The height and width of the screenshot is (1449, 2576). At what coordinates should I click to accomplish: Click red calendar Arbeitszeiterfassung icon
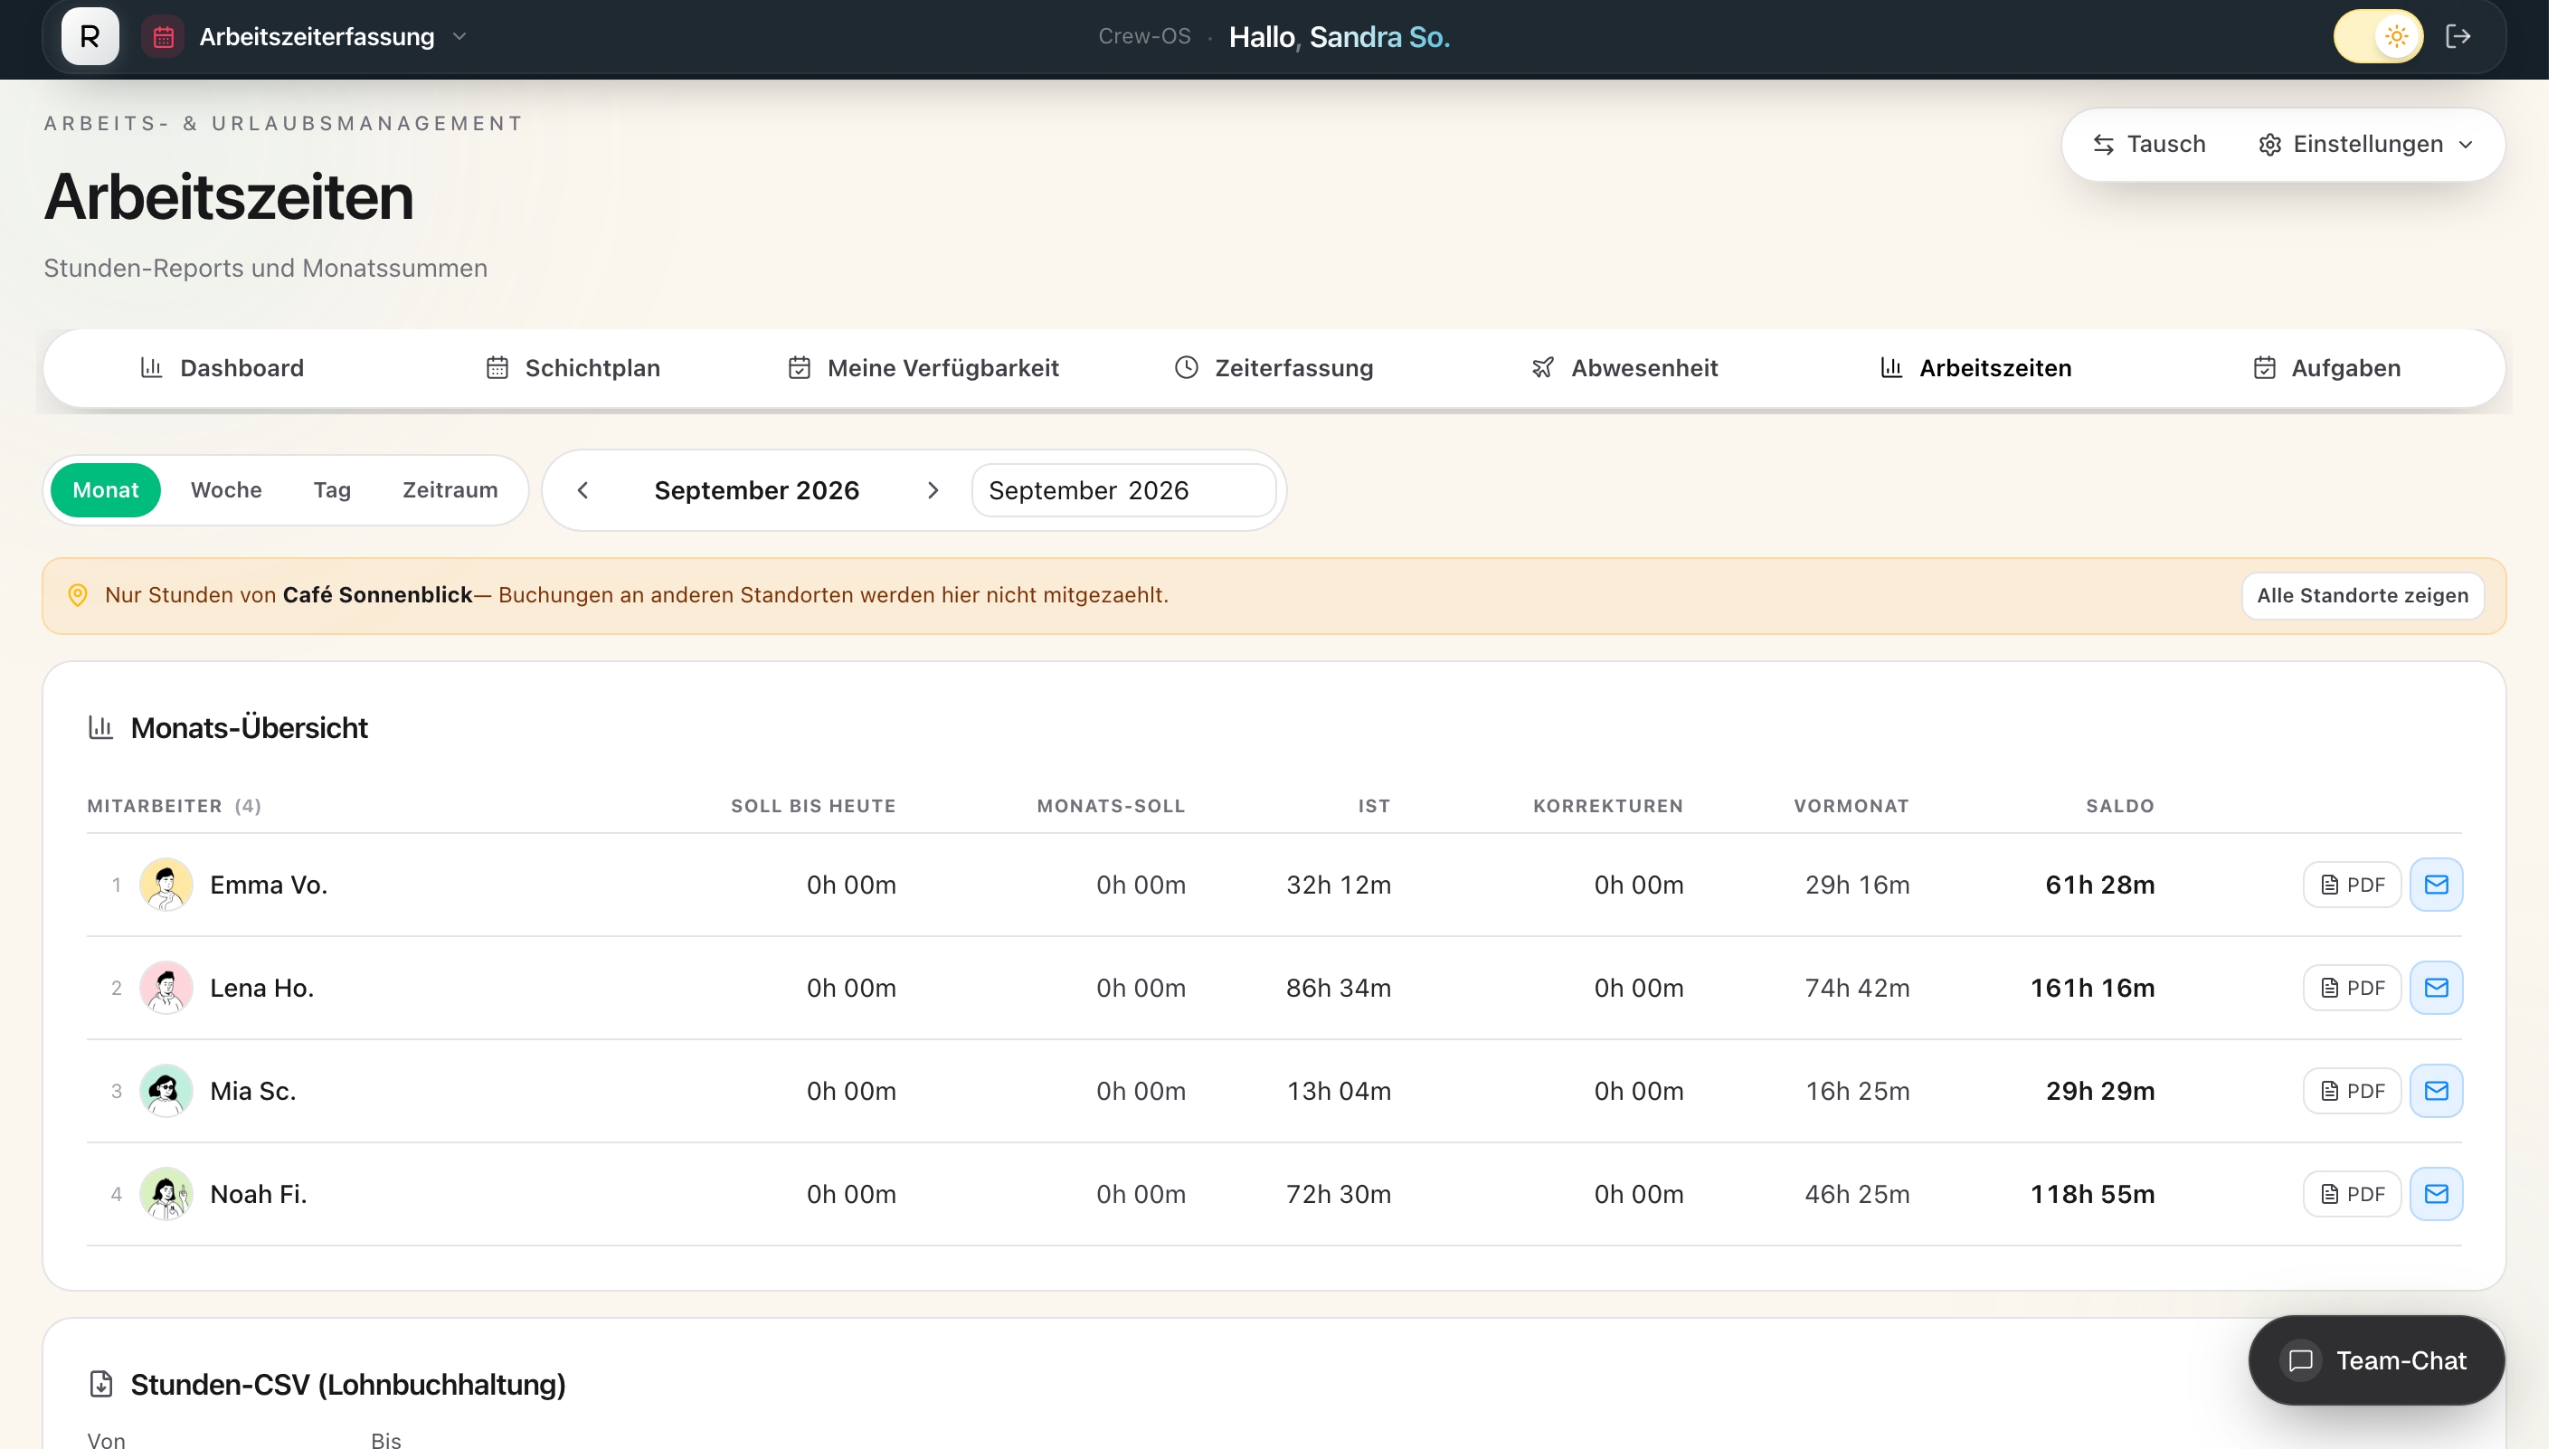(x=165, y=37)
